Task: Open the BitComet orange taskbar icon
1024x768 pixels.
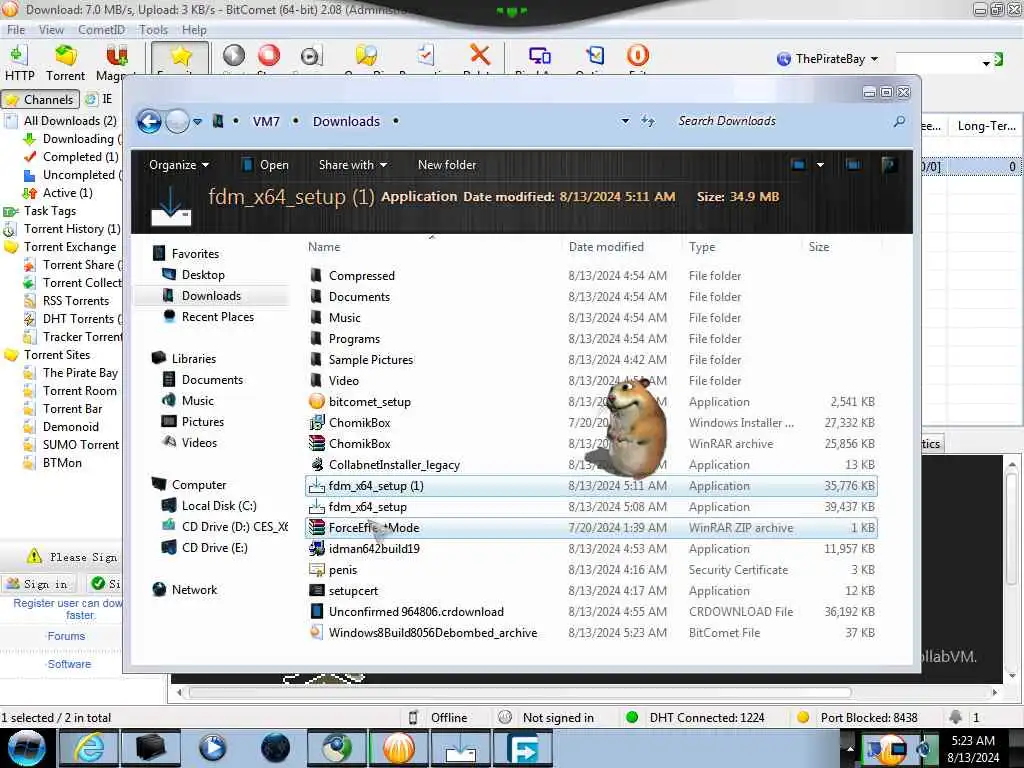Action: 398,748
